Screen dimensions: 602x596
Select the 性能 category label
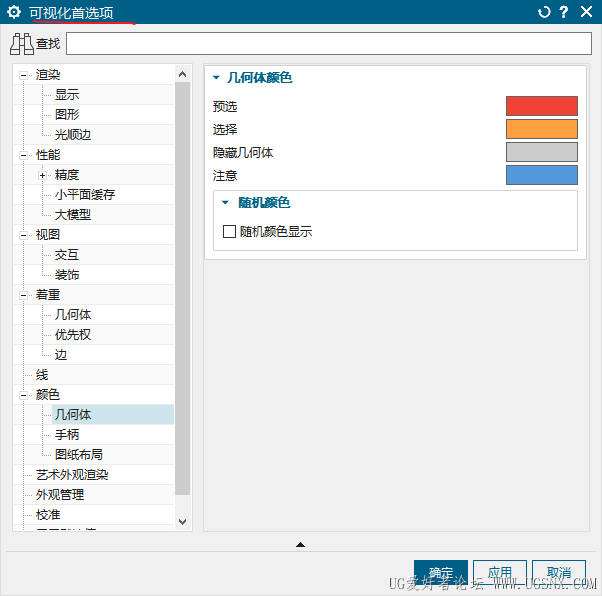point(48,155)
